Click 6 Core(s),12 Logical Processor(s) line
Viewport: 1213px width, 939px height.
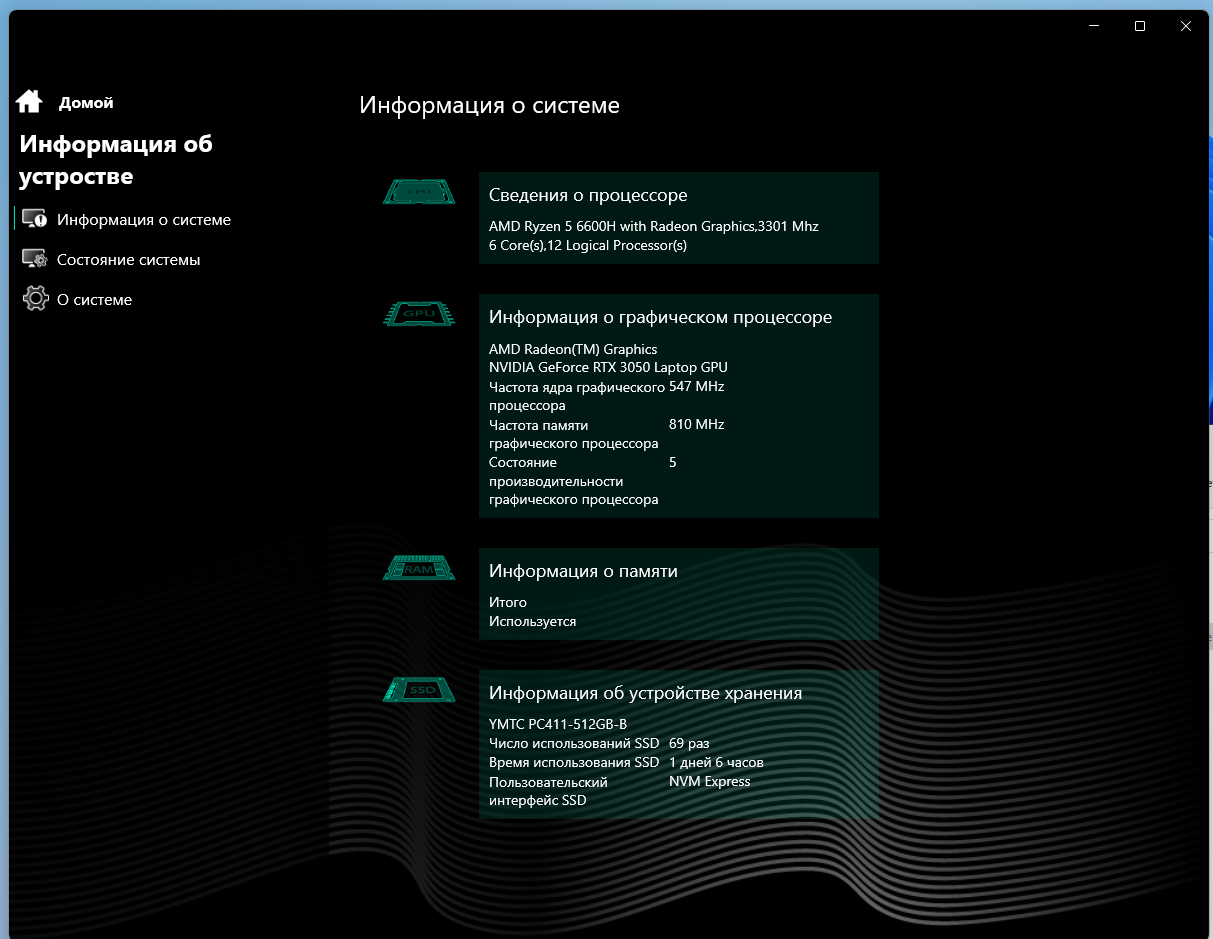pos(588,245)
